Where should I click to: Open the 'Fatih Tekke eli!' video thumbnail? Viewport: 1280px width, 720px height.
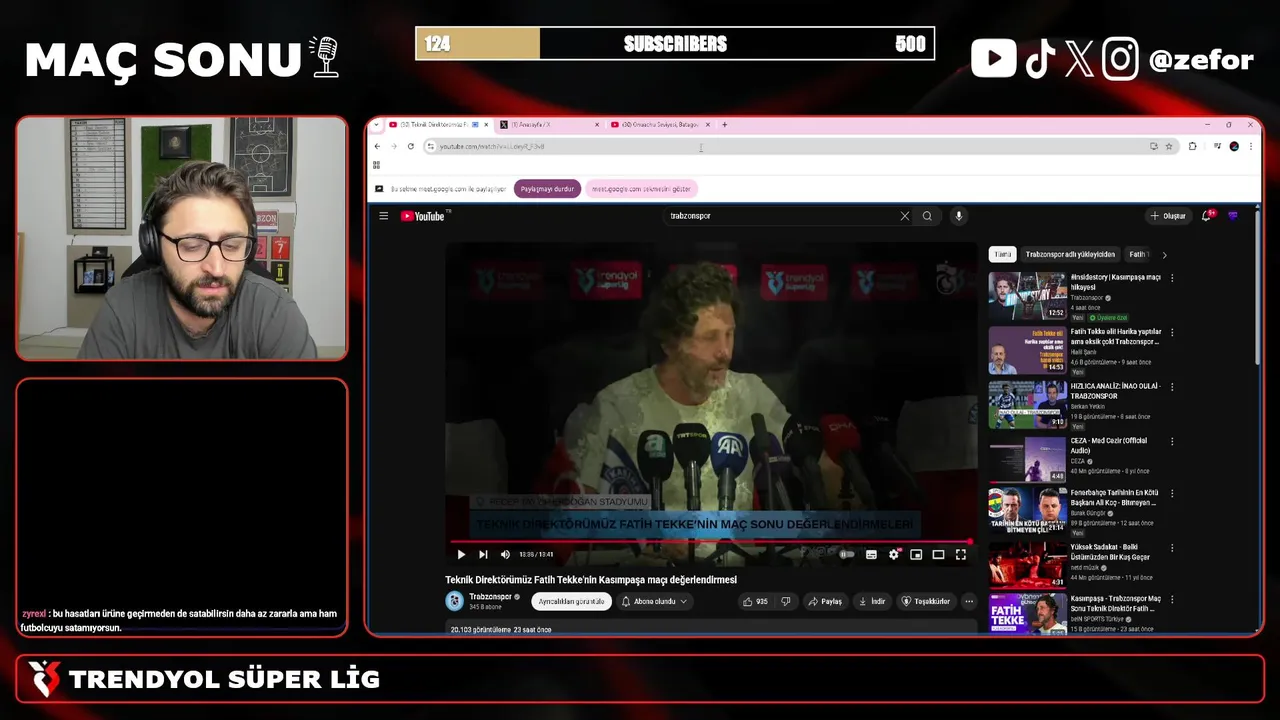pos(1027,349)
